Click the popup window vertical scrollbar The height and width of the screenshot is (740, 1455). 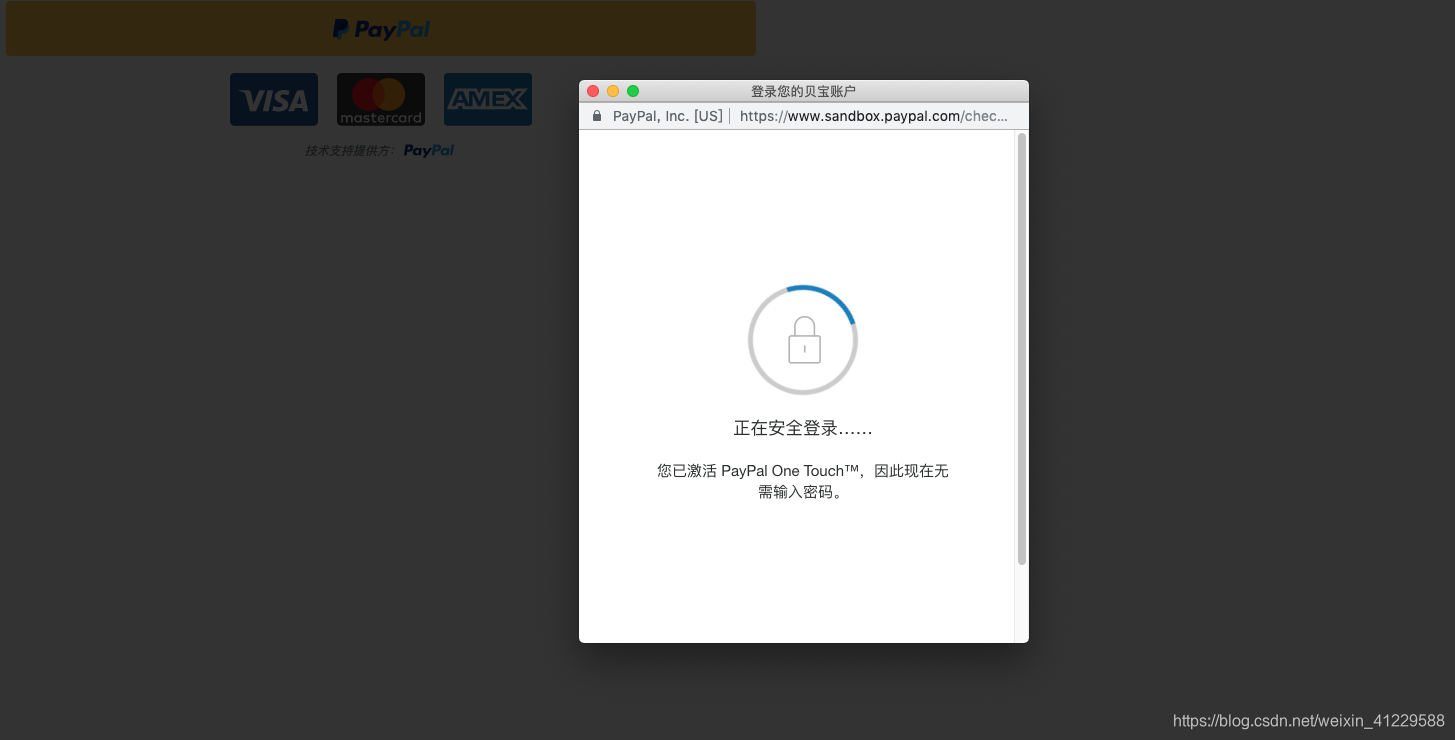[1021, 349]
